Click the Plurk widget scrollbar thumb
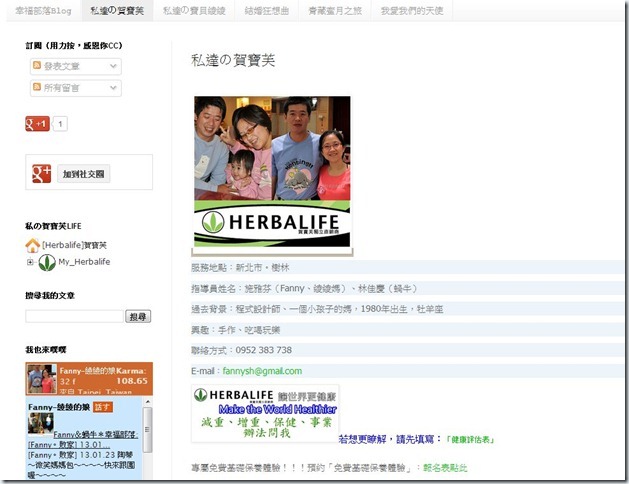Viewport: 629px width, 484px height. 148,430
